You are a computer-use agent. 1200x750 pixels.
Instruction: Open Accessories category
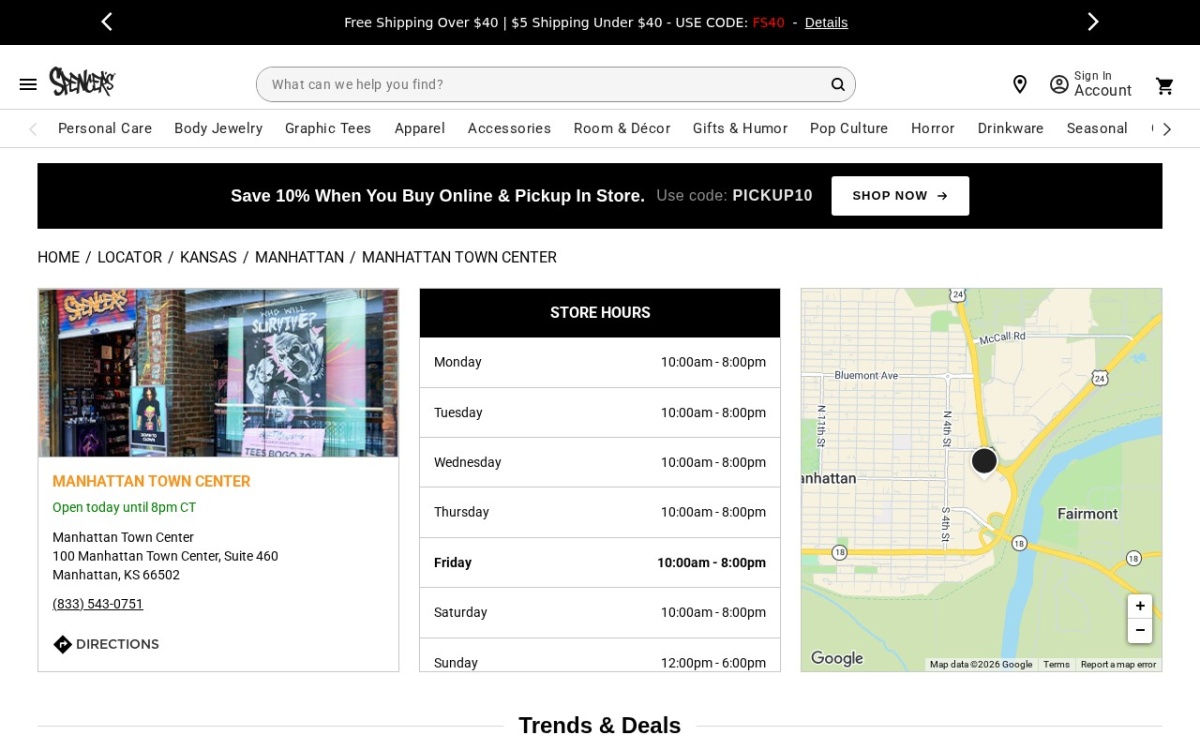tap(509, 128)
